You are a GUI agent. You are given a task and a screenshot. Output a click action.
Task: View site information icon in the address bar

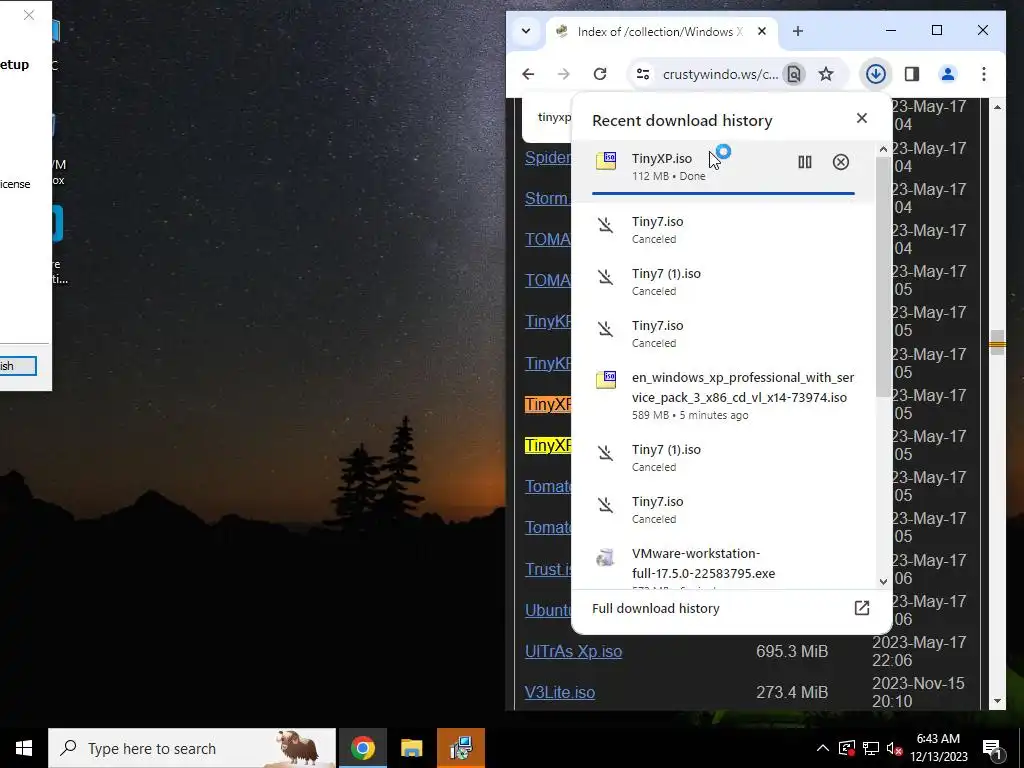pyautogui.click(x=643, y=74)
